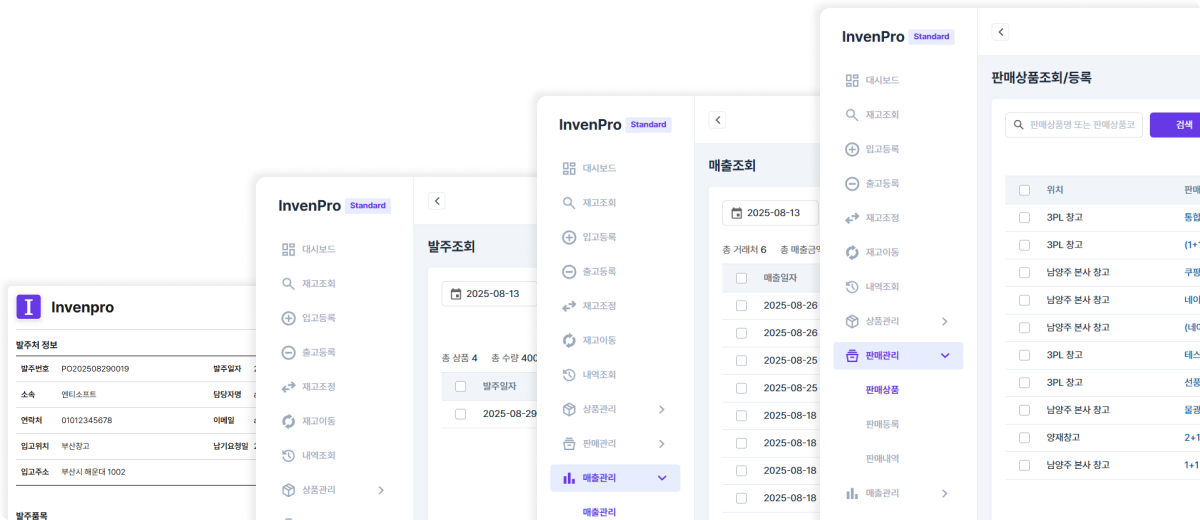Collapse the 판매관리 menu in 판매상품조회/등록 window
The width and height of the screenshot is (1200, 520).
945,355
